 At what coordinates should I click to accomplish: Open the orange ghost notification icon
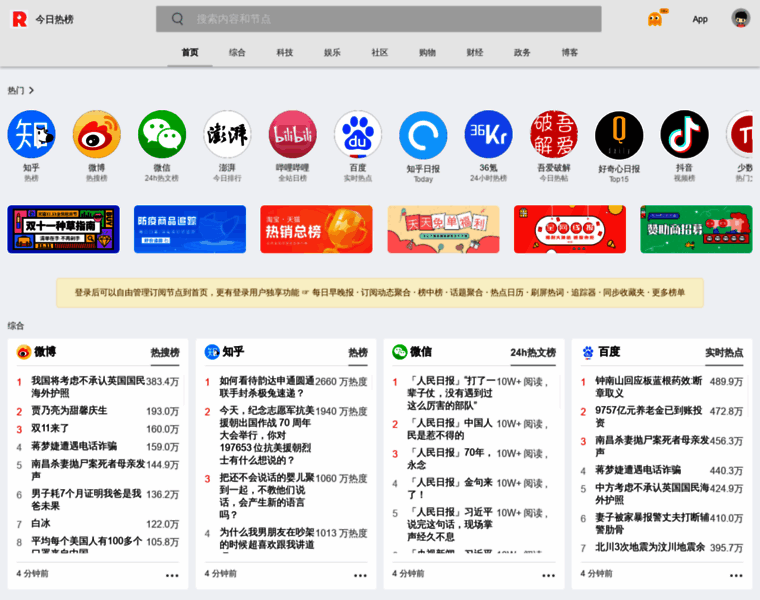coord(656,18)
